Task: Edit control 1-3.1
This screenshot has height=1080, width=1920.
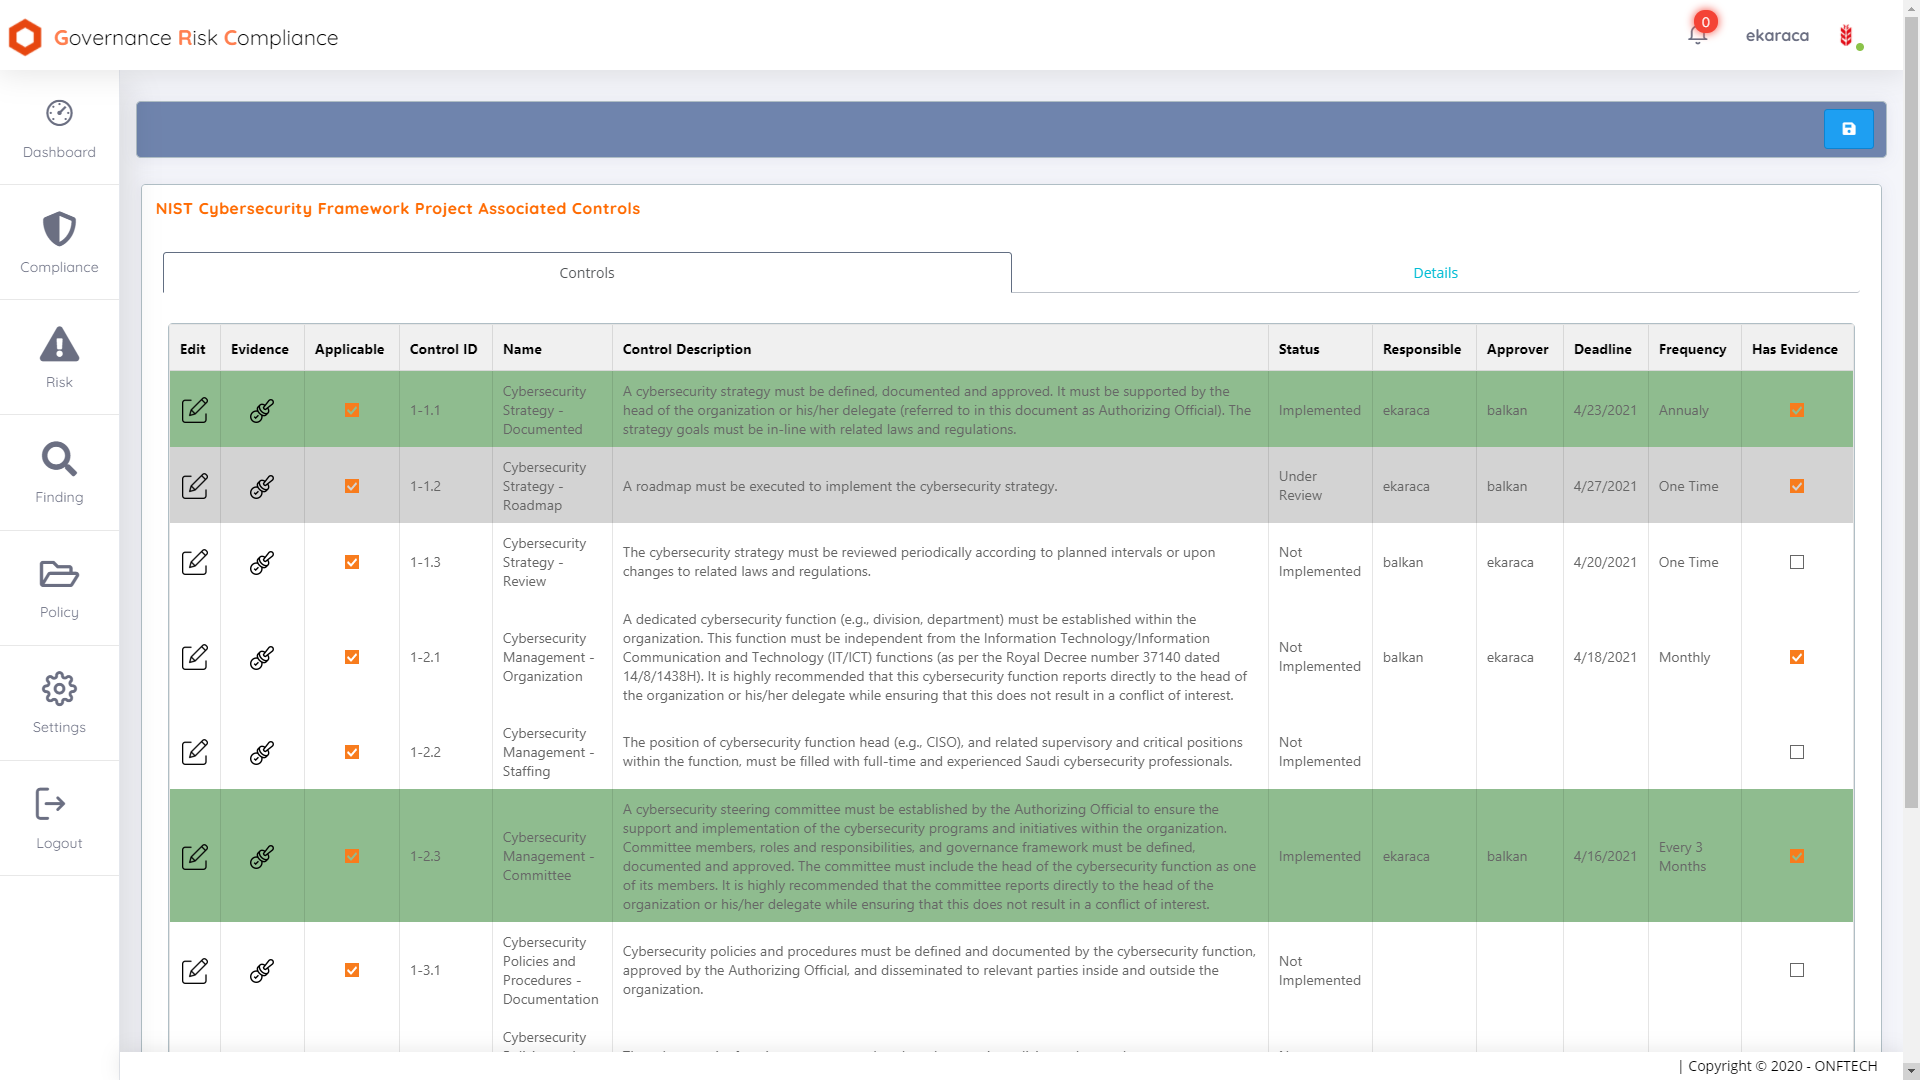Action: point(195,971)
